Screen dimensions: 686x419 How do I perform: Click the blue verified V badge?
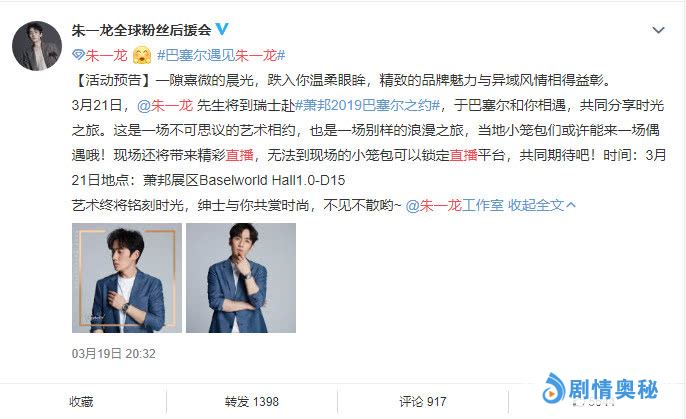click(222, 29)
